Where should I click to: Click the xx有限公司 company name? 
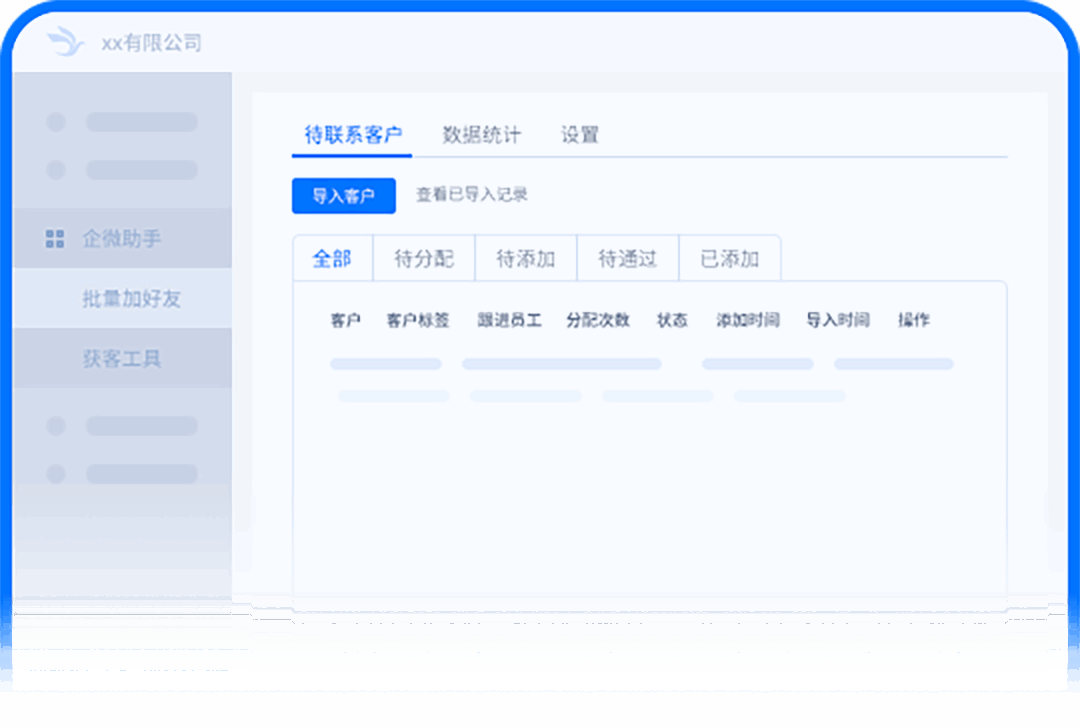[x=151, y=43]
